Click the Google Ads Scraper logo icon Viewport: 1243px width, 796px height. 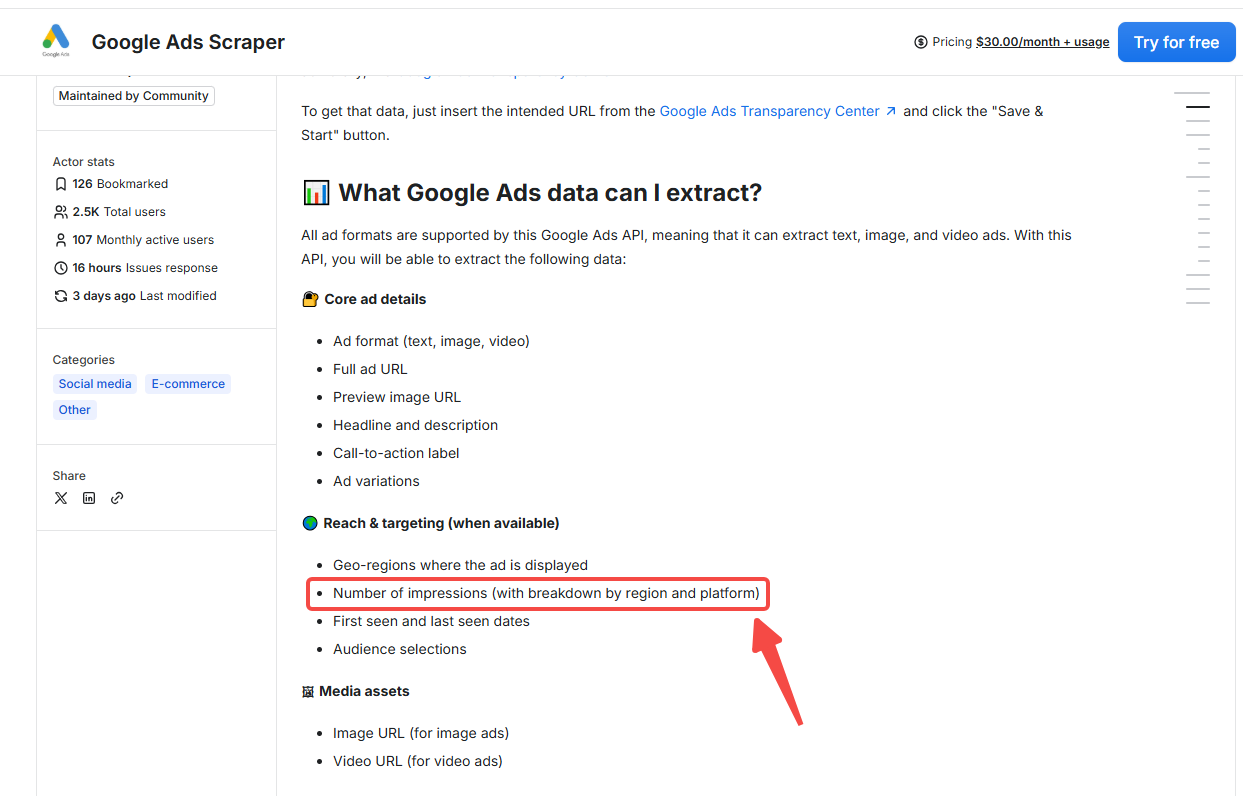click(x=55, y=40)
